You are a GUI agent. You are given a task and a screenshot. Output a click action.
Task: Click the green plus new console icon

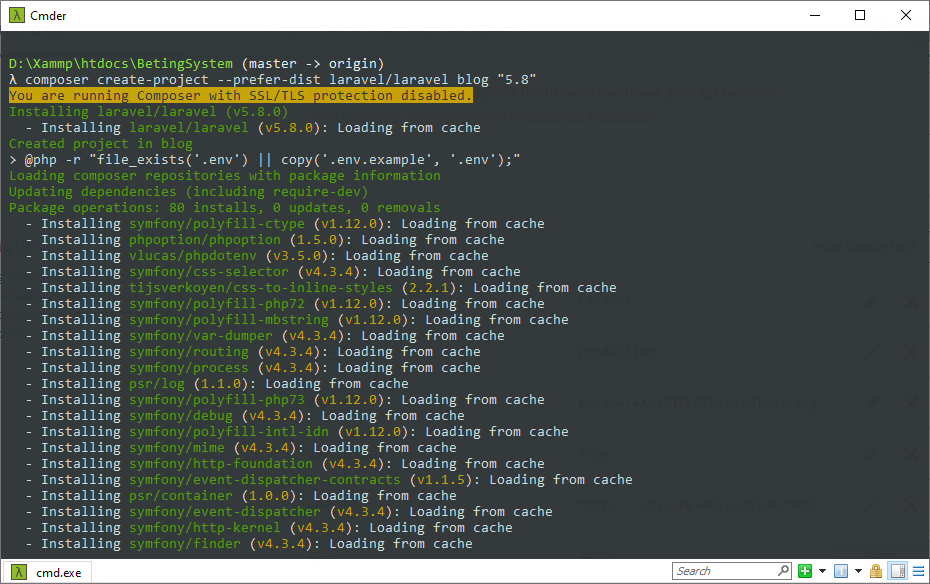tap(805, 571)
